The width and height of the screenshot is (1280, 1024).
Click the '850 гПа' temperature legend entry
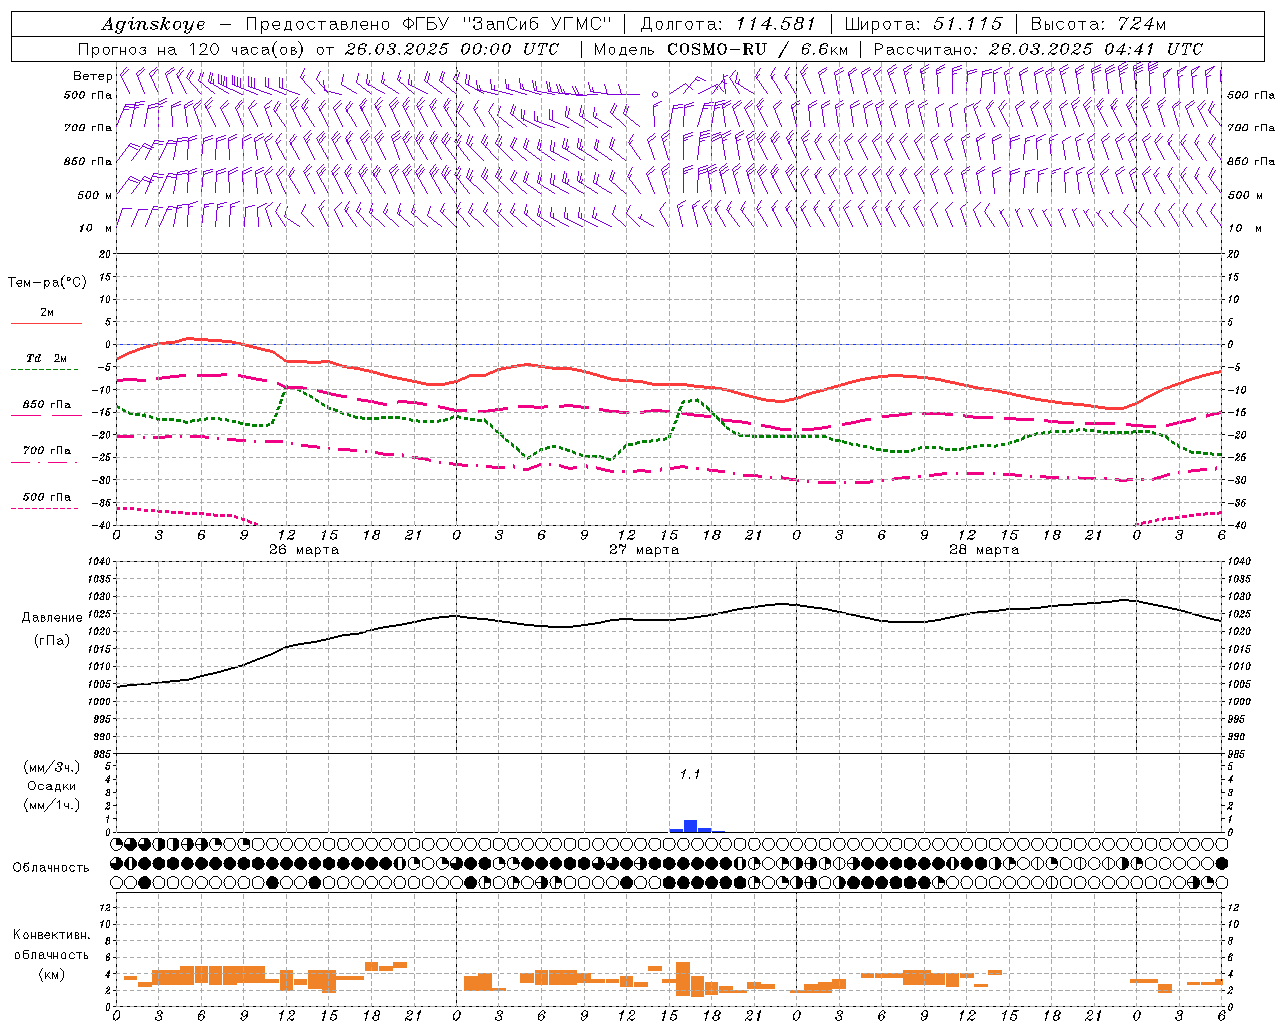coord(47,405)
